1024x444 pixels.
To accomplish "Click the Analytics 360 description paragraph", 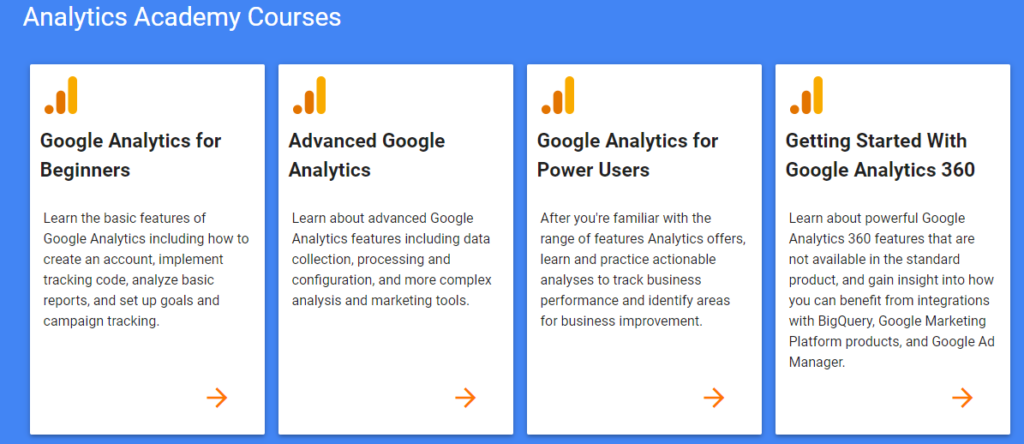I will [x=889, y=289].
